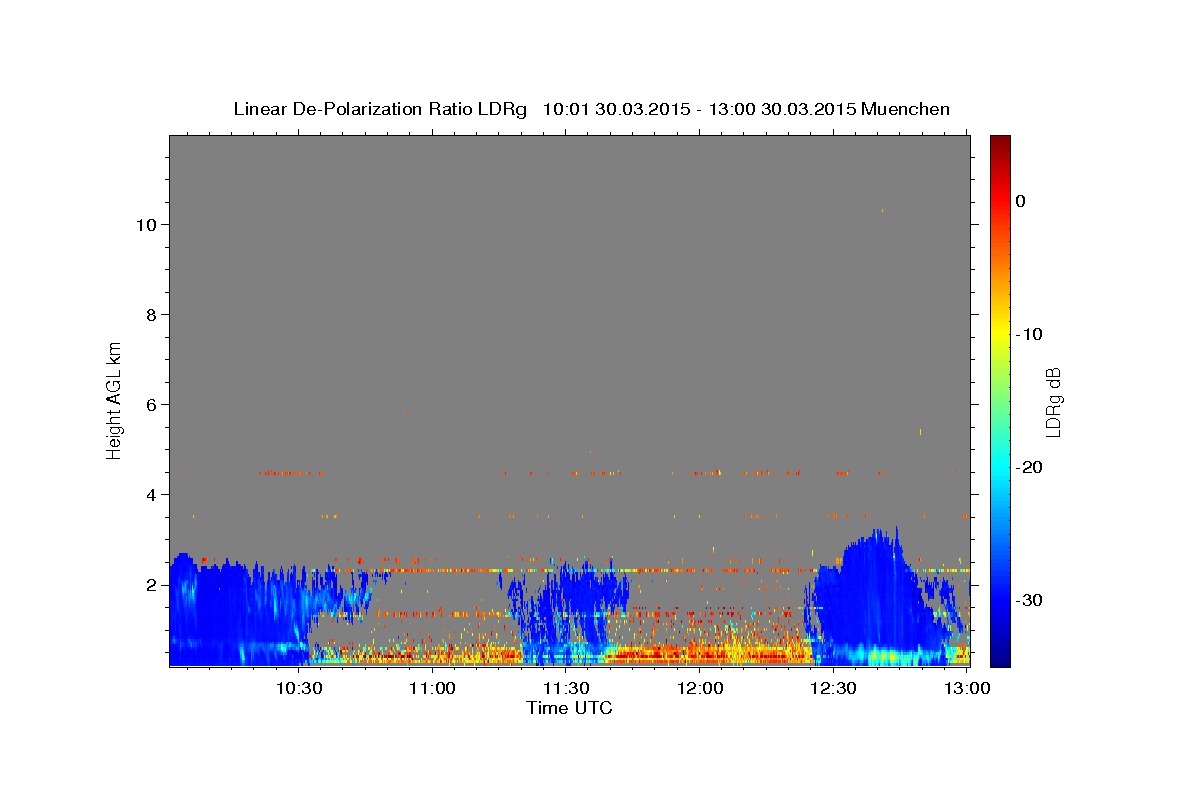Click the colorbar tick label '-30'
Image resolution: width=1200 pixels, height=800 pixels.
click(1030, 600)
